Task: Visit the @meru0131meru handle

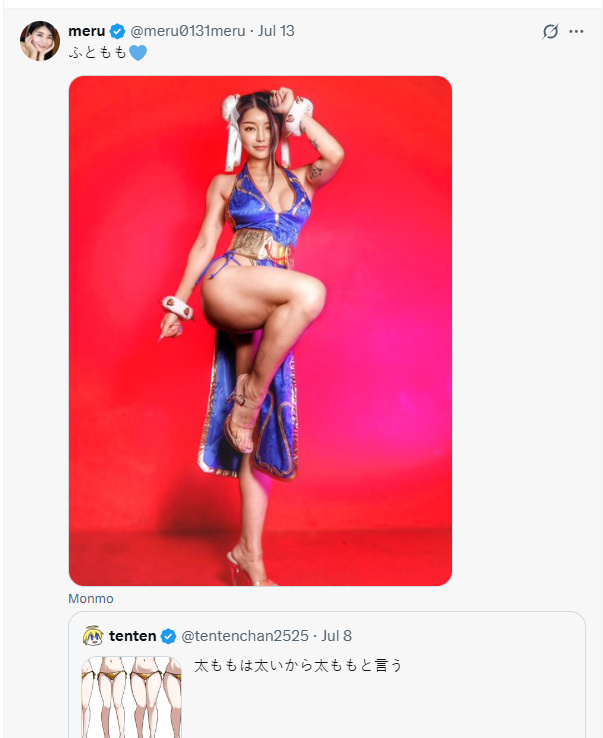Action: [x=187, y=31]
